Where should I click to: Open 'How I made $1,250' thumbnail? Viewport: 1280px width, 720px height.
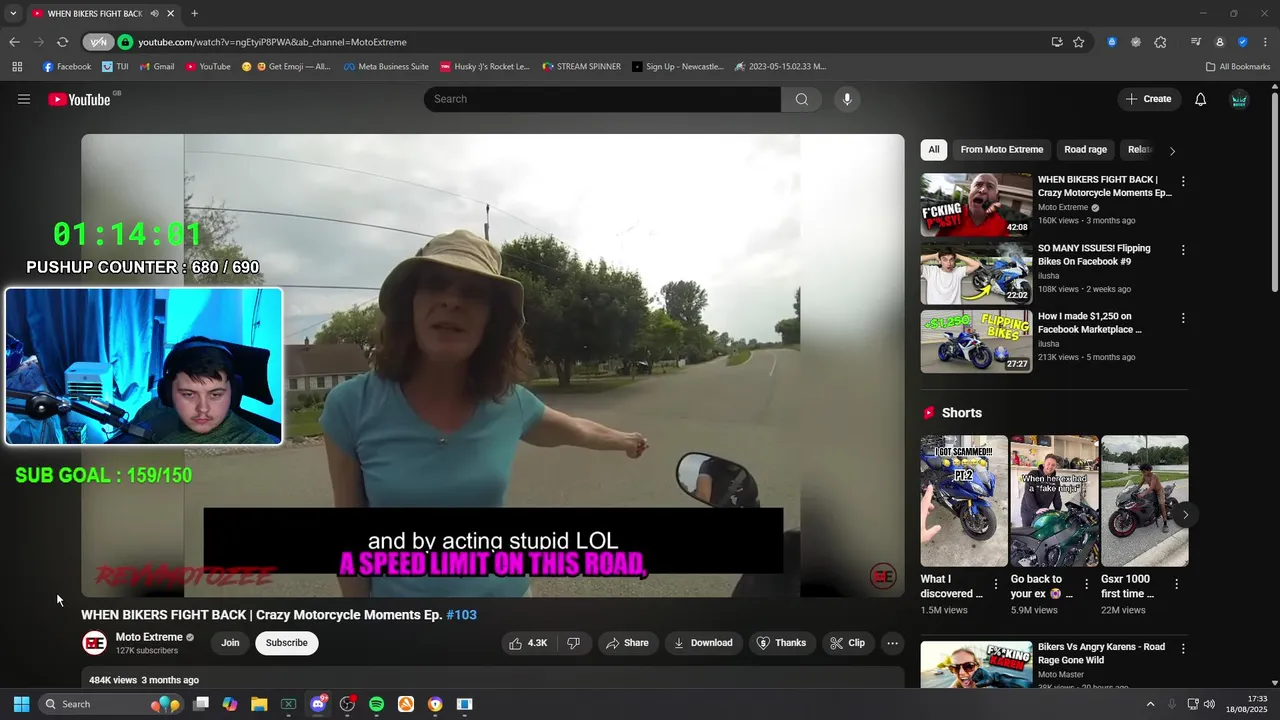(x=976, y=341)
